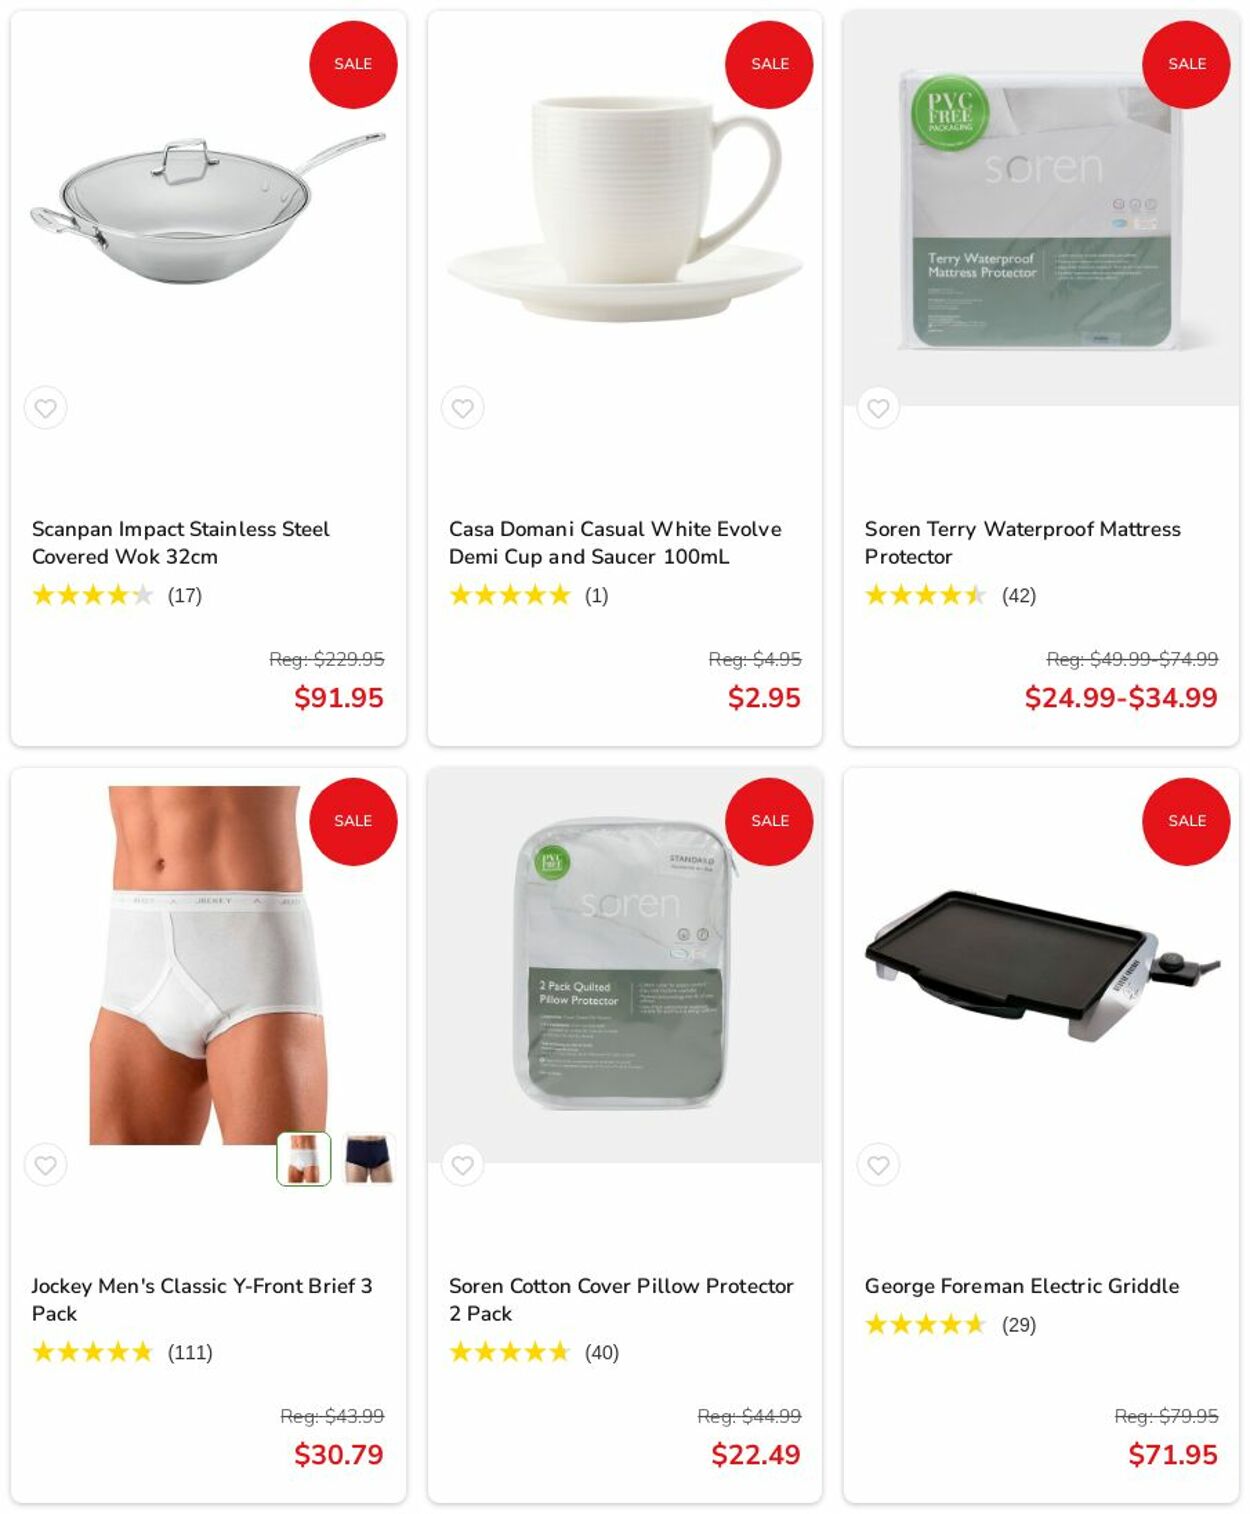
Task: View the 42 ratings for mattress protector
Action: (x=1019, y=595)
